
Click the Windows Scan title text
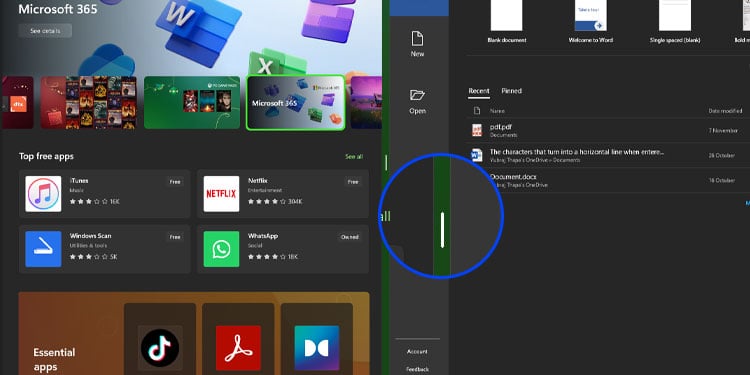90,236
